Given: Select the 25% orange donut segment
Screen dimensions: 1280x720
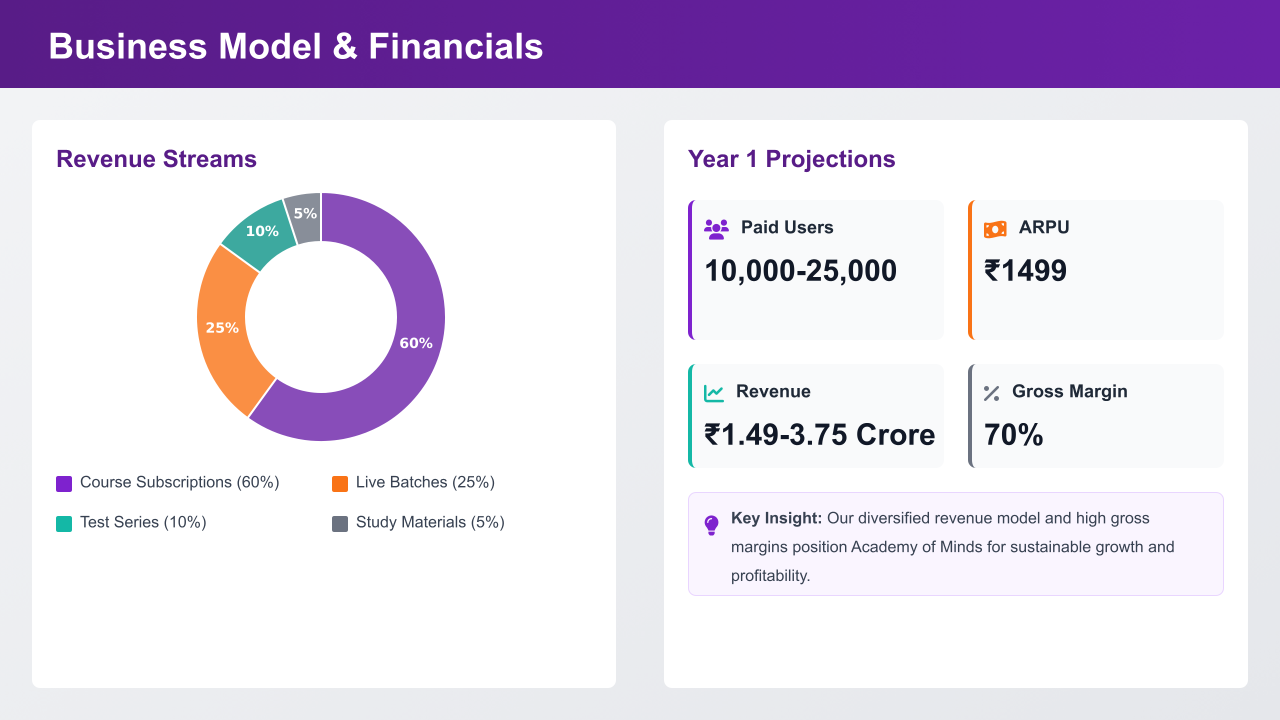Looking at the screenshot, I should [225, 328].
